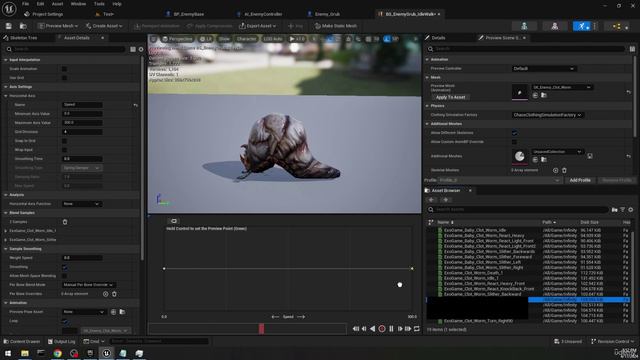Image resolution: width=640 pixels, height=360 pixels.
Task: Delete Per Bone Overrides array elements
Action: (x=114, y=294)
